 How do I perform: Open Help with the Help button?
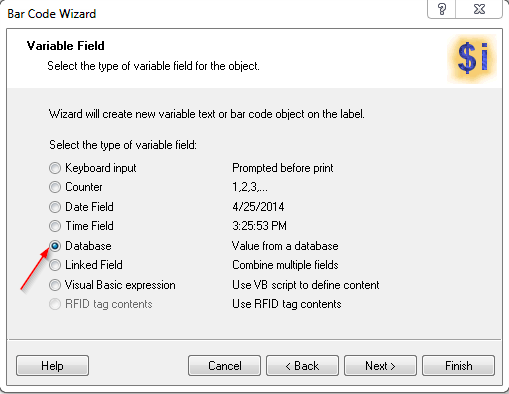click(52, 366)
